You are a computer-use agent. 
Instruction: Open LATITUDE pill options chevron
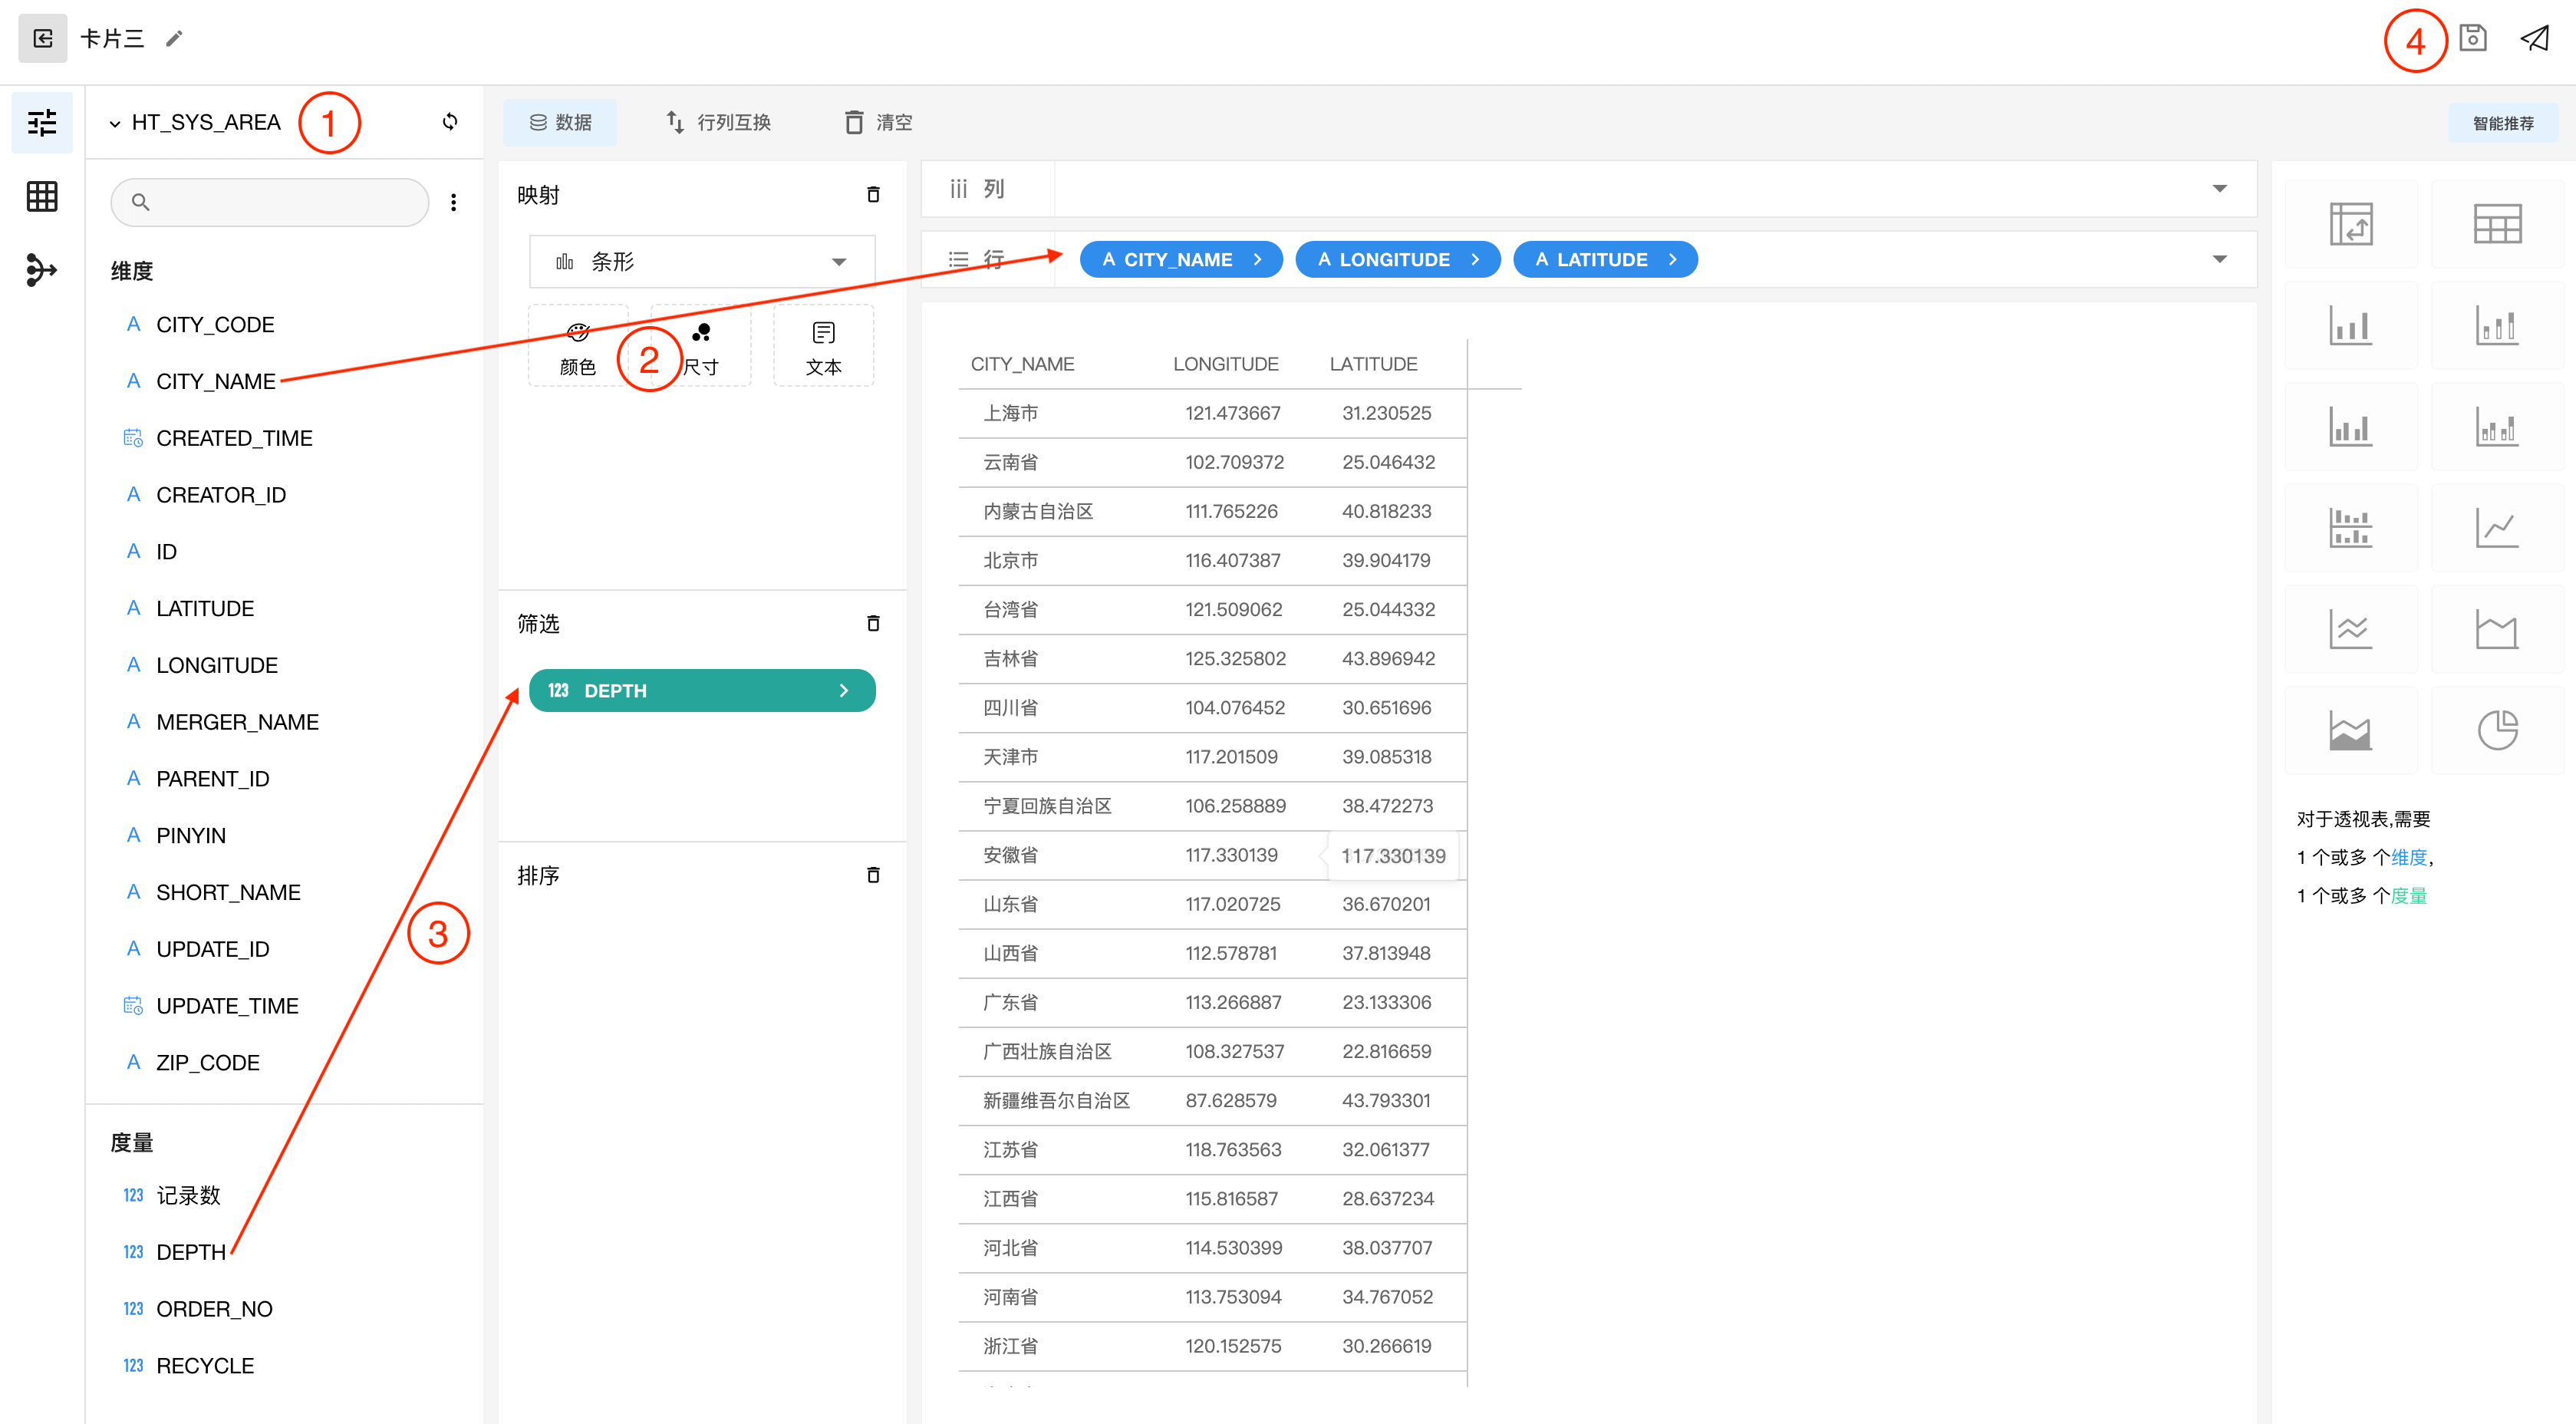pos(1672,260)
